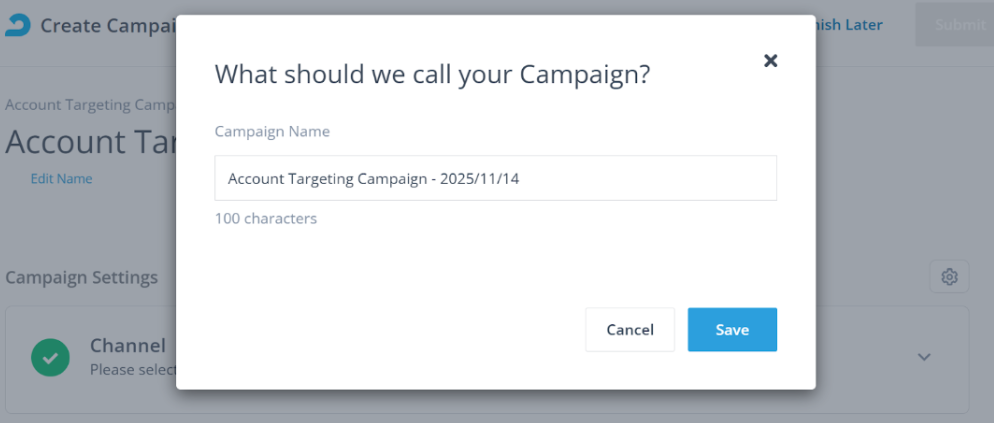The height and width of the screenshot is (423, 994).
Task: Open the Campaign Settings gear icon
Action: pyautogui.click(x=949, y=277)
